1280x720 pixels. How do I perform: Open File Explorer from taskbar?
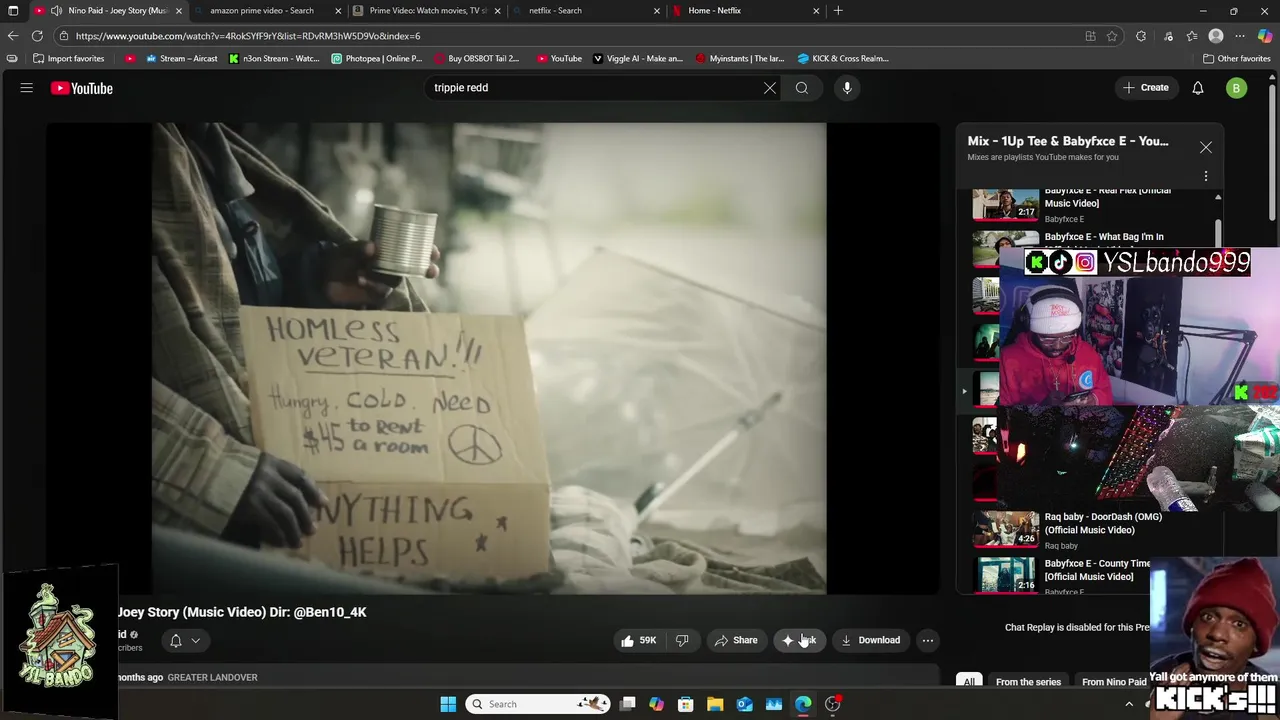click(715, 704)
